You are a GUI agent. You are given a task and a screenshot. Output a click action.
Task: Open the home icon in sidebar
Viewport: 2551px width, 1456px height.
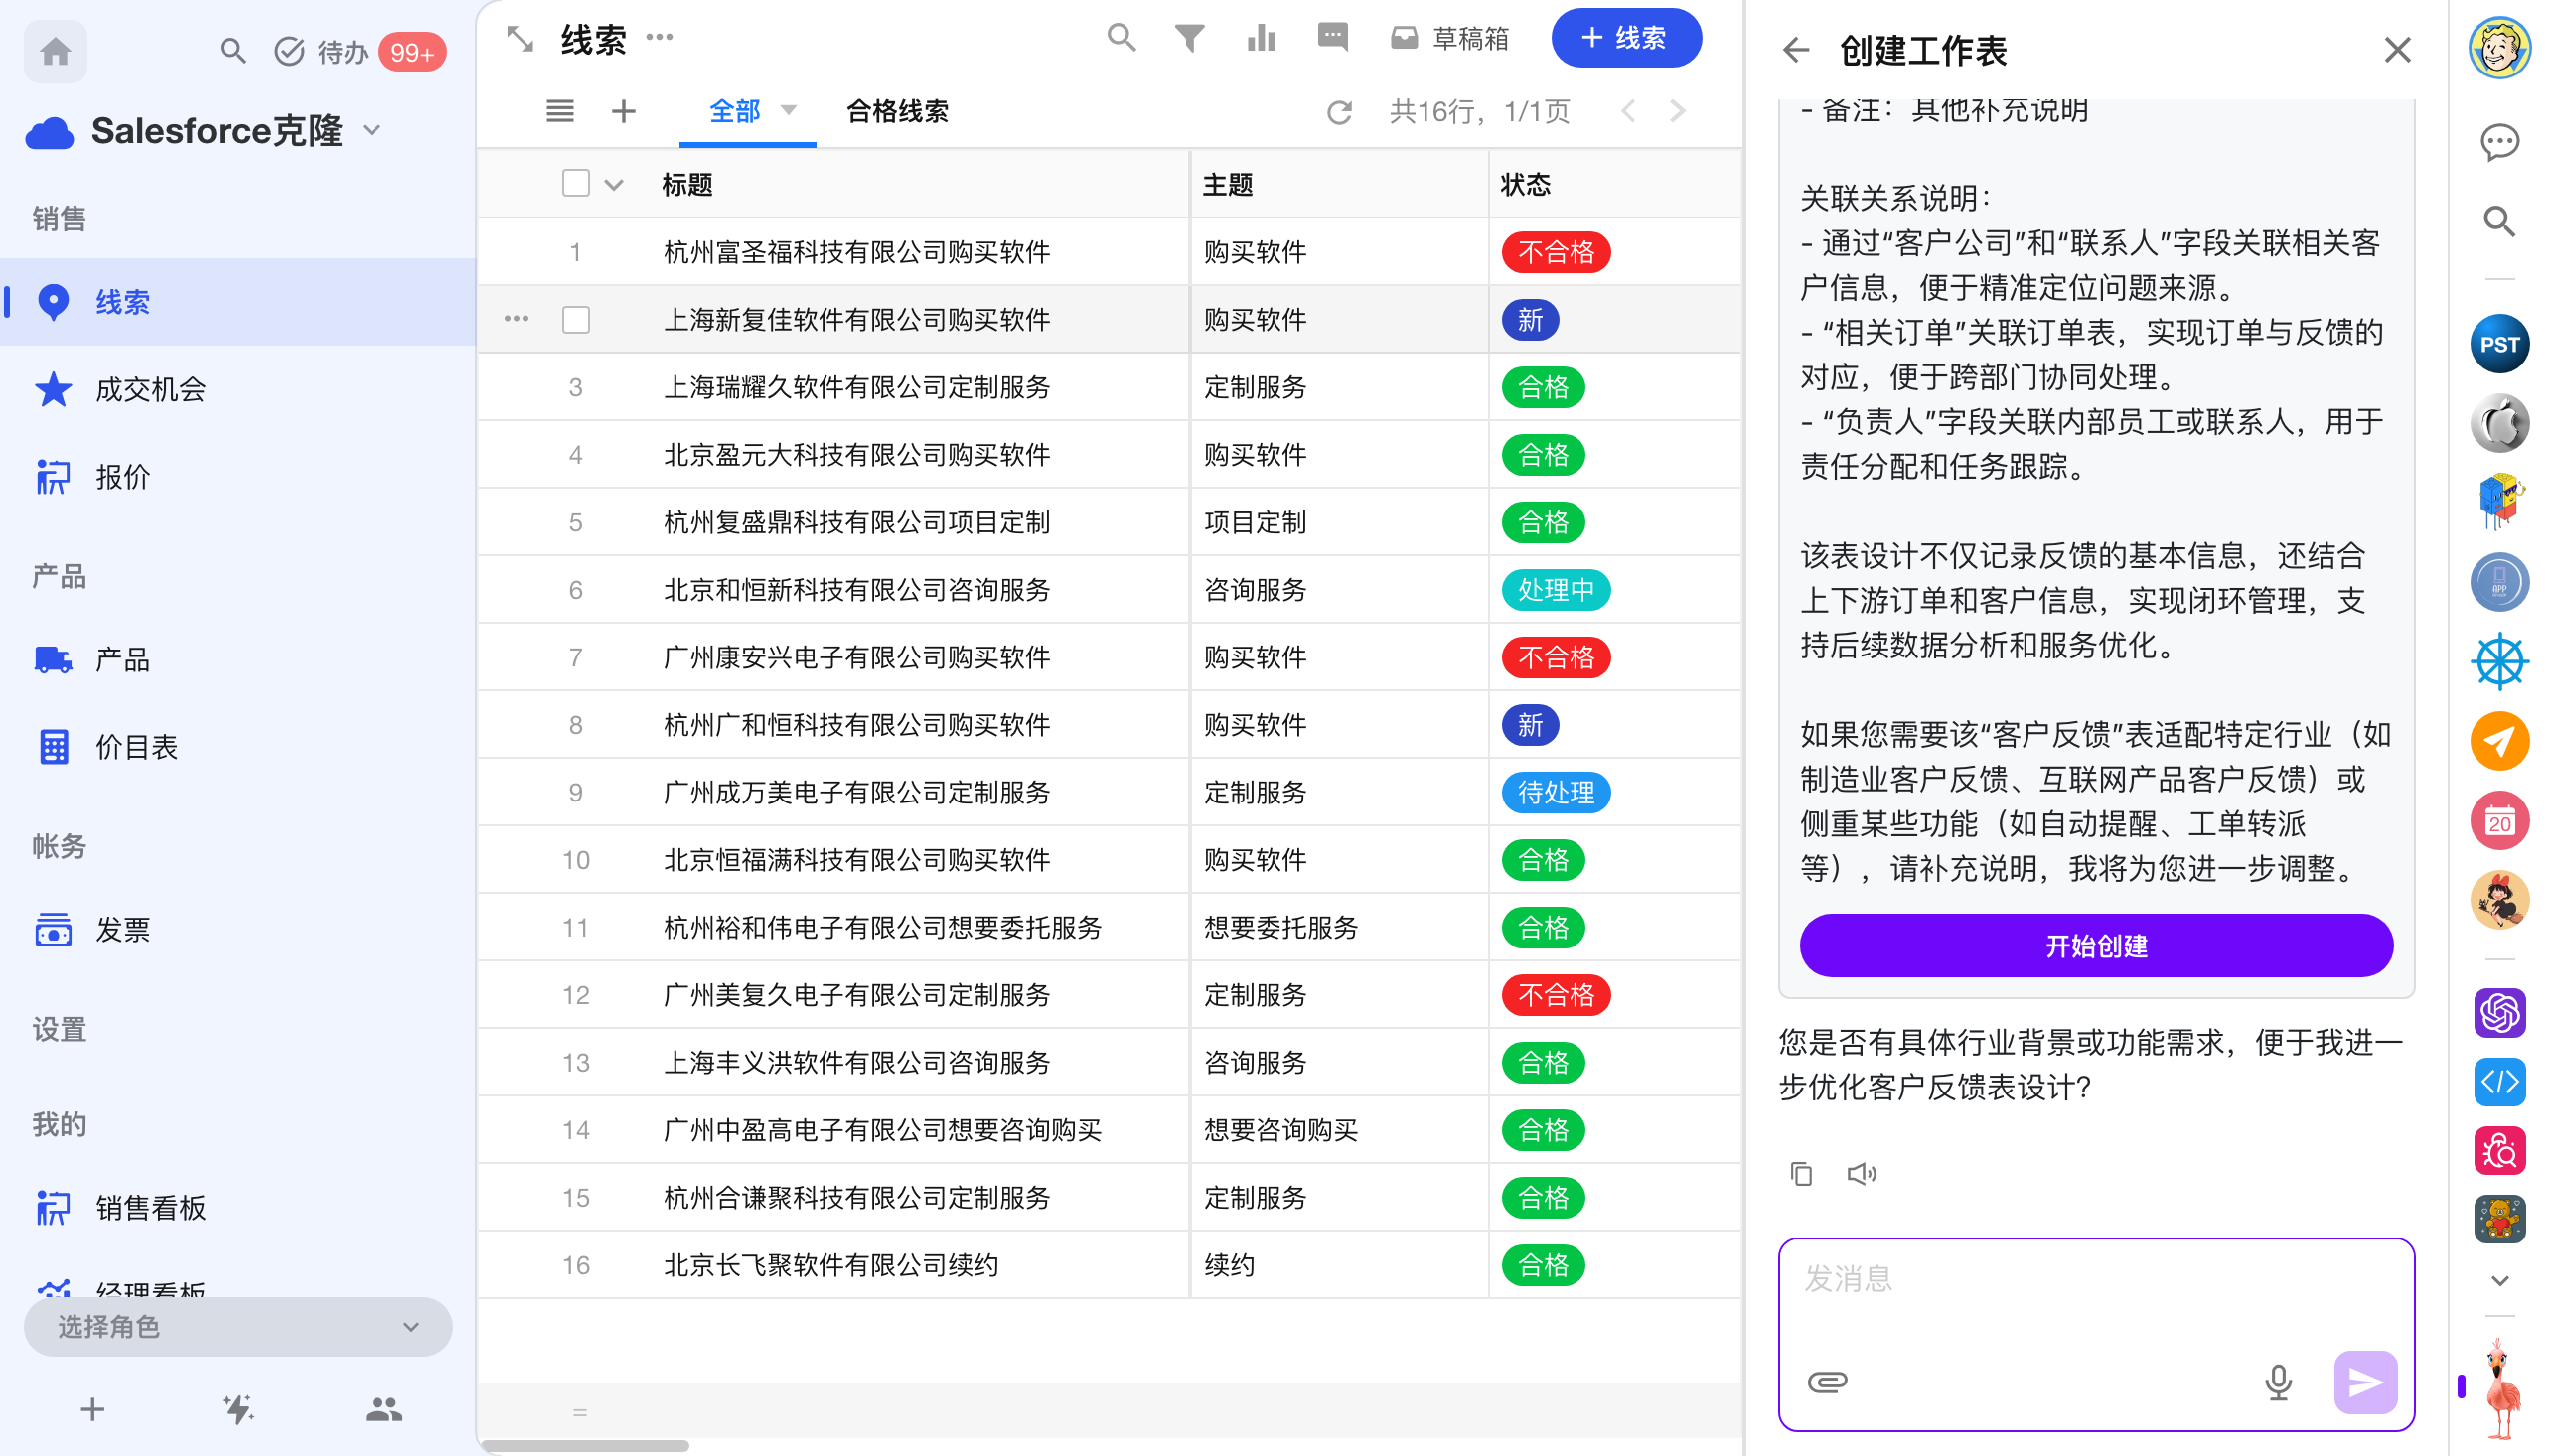coord(55,51)
